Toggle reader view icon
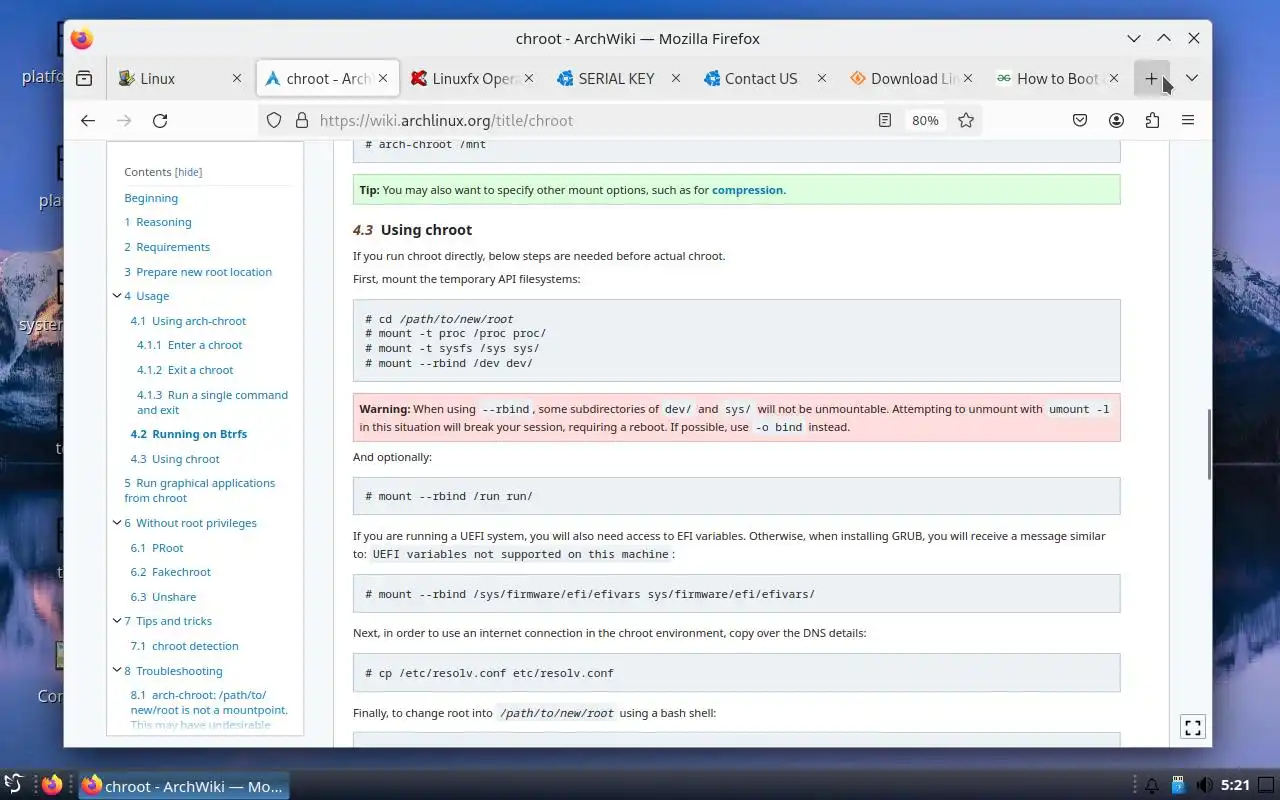Viewport: 1280px width, 800px height. [885, 120]
